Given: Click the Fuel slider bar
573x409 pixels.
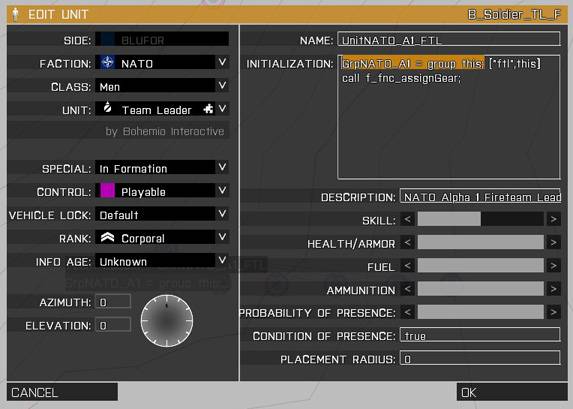Looking at the screenshot, I should pyautogui.click(x=481, y=266).
